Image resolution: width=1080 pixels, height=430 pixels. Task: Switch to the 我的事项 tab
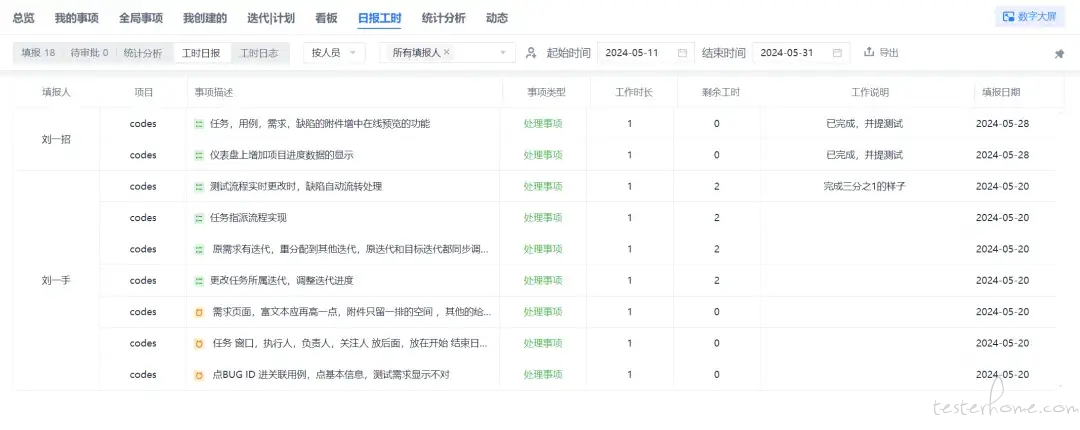76,19
